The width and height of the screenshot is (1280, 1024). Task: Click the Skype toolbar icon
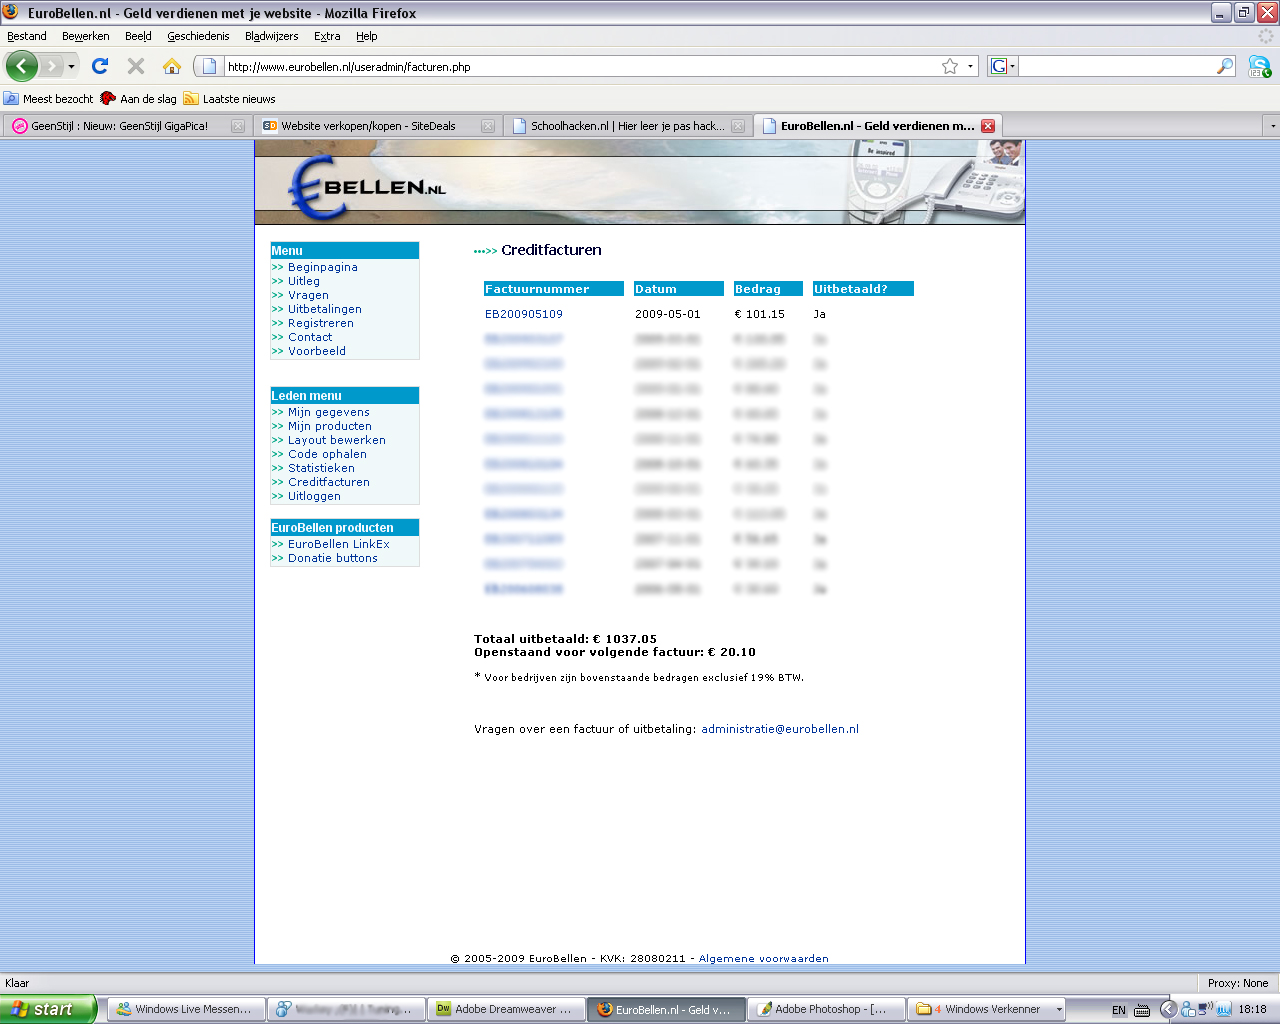[x=1259, y=66]
